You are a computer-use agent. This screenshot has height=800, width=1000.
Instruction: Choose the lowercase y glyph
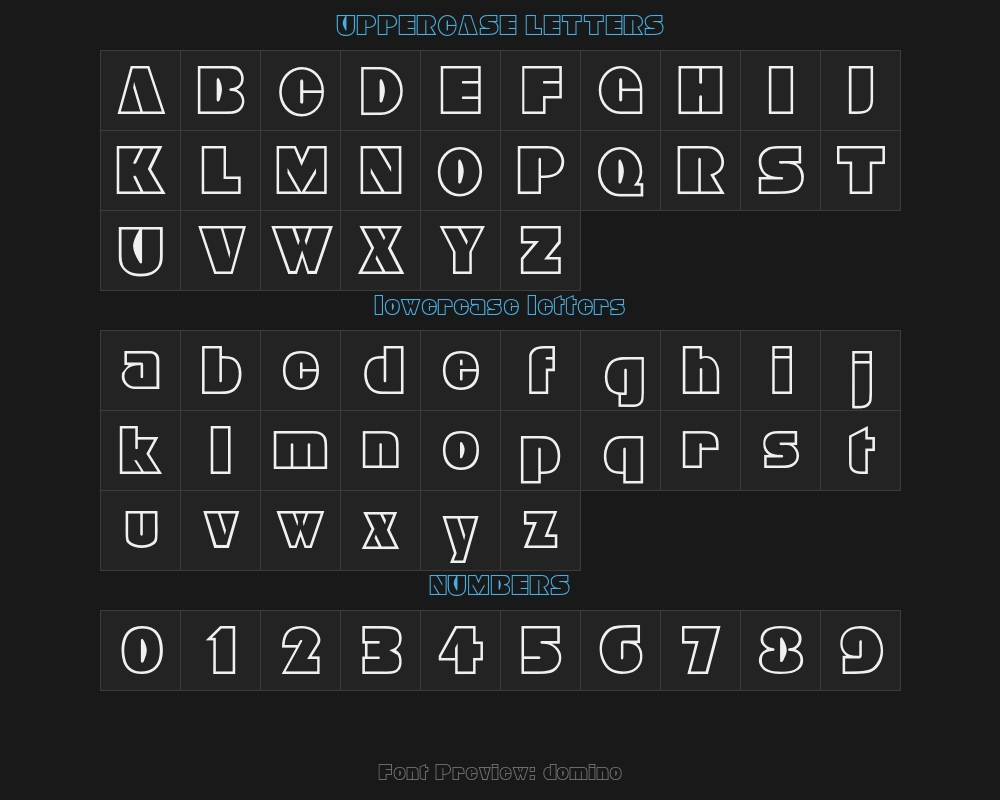click(x=460, y=530)
